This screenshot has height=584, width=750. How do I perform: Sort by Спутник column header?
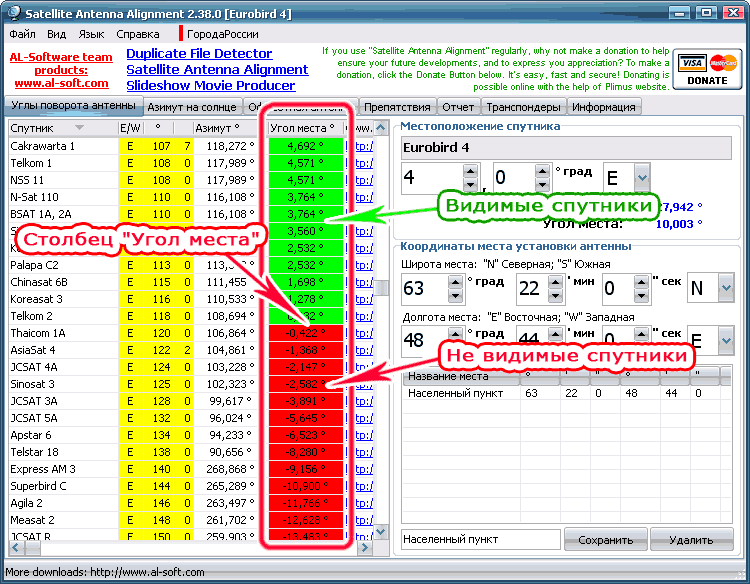[62, 128]
